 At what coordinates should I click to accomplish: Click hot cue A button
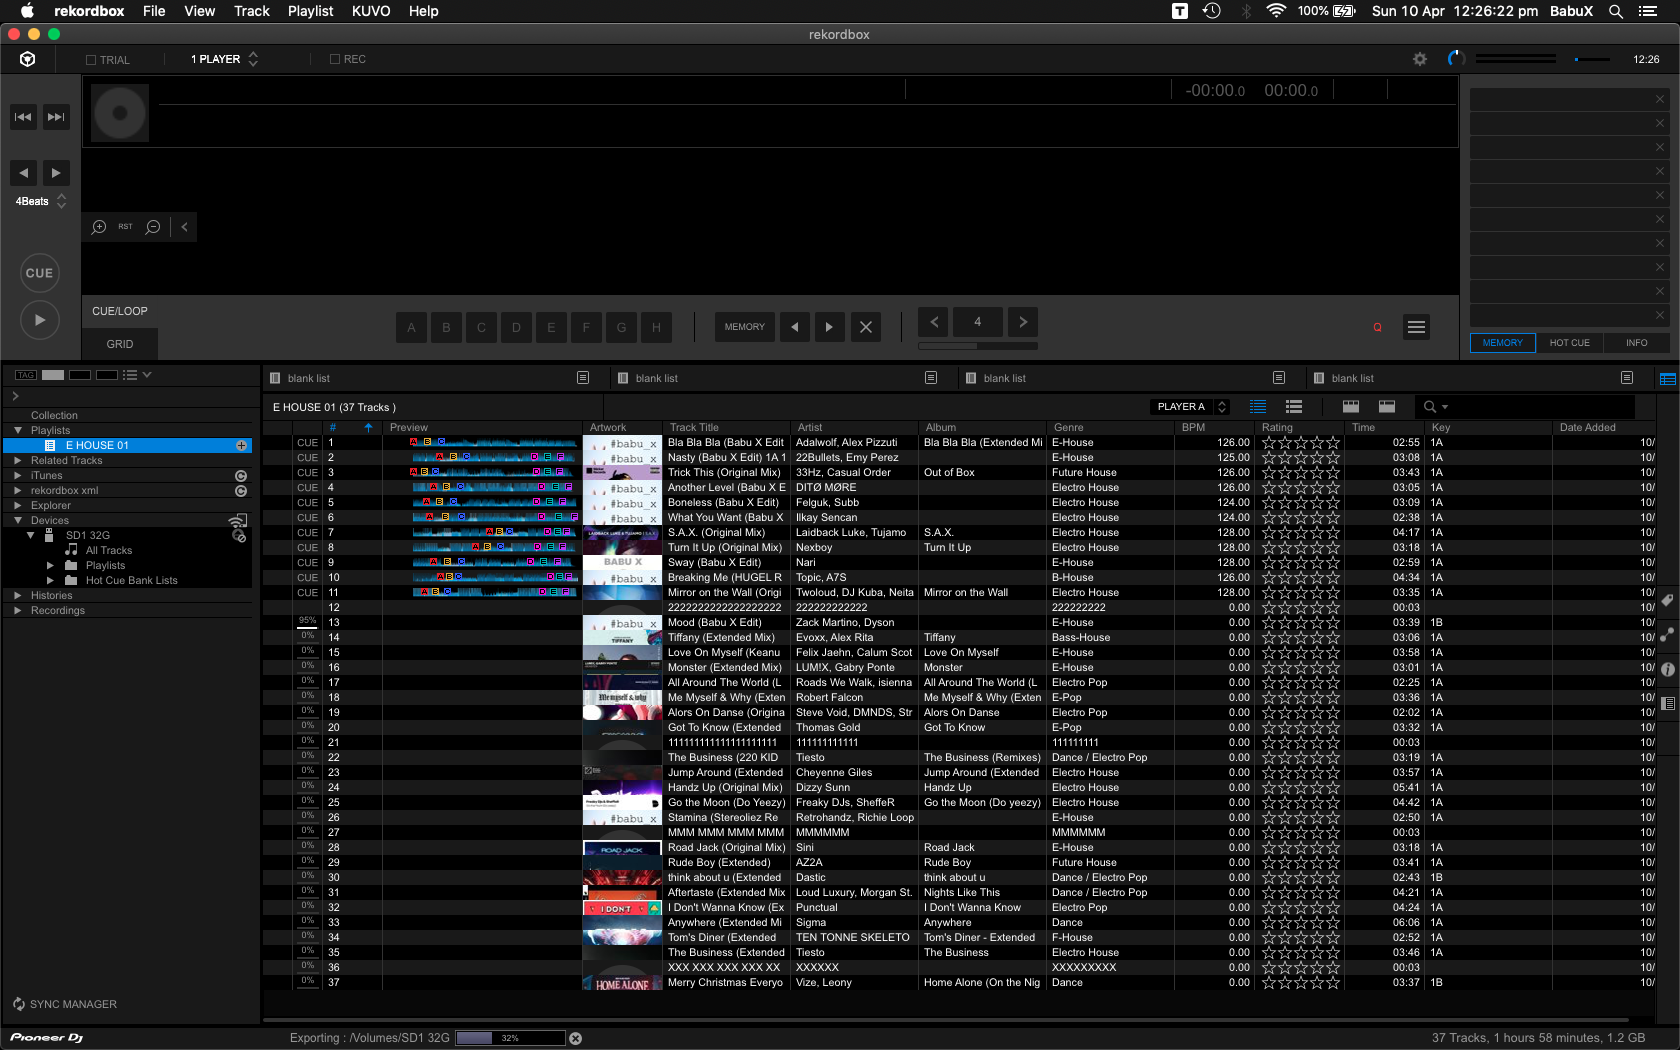(x=411, y=327)
